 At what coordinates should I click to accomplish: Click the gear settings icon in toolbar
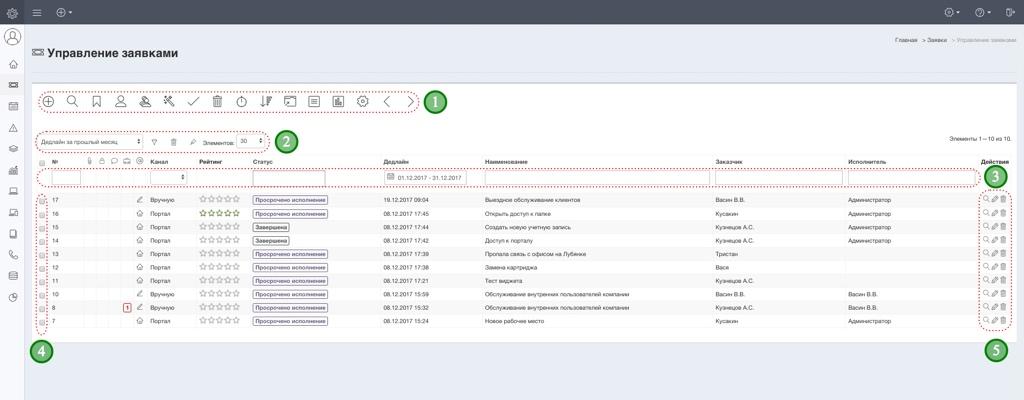tap(362, 102)
